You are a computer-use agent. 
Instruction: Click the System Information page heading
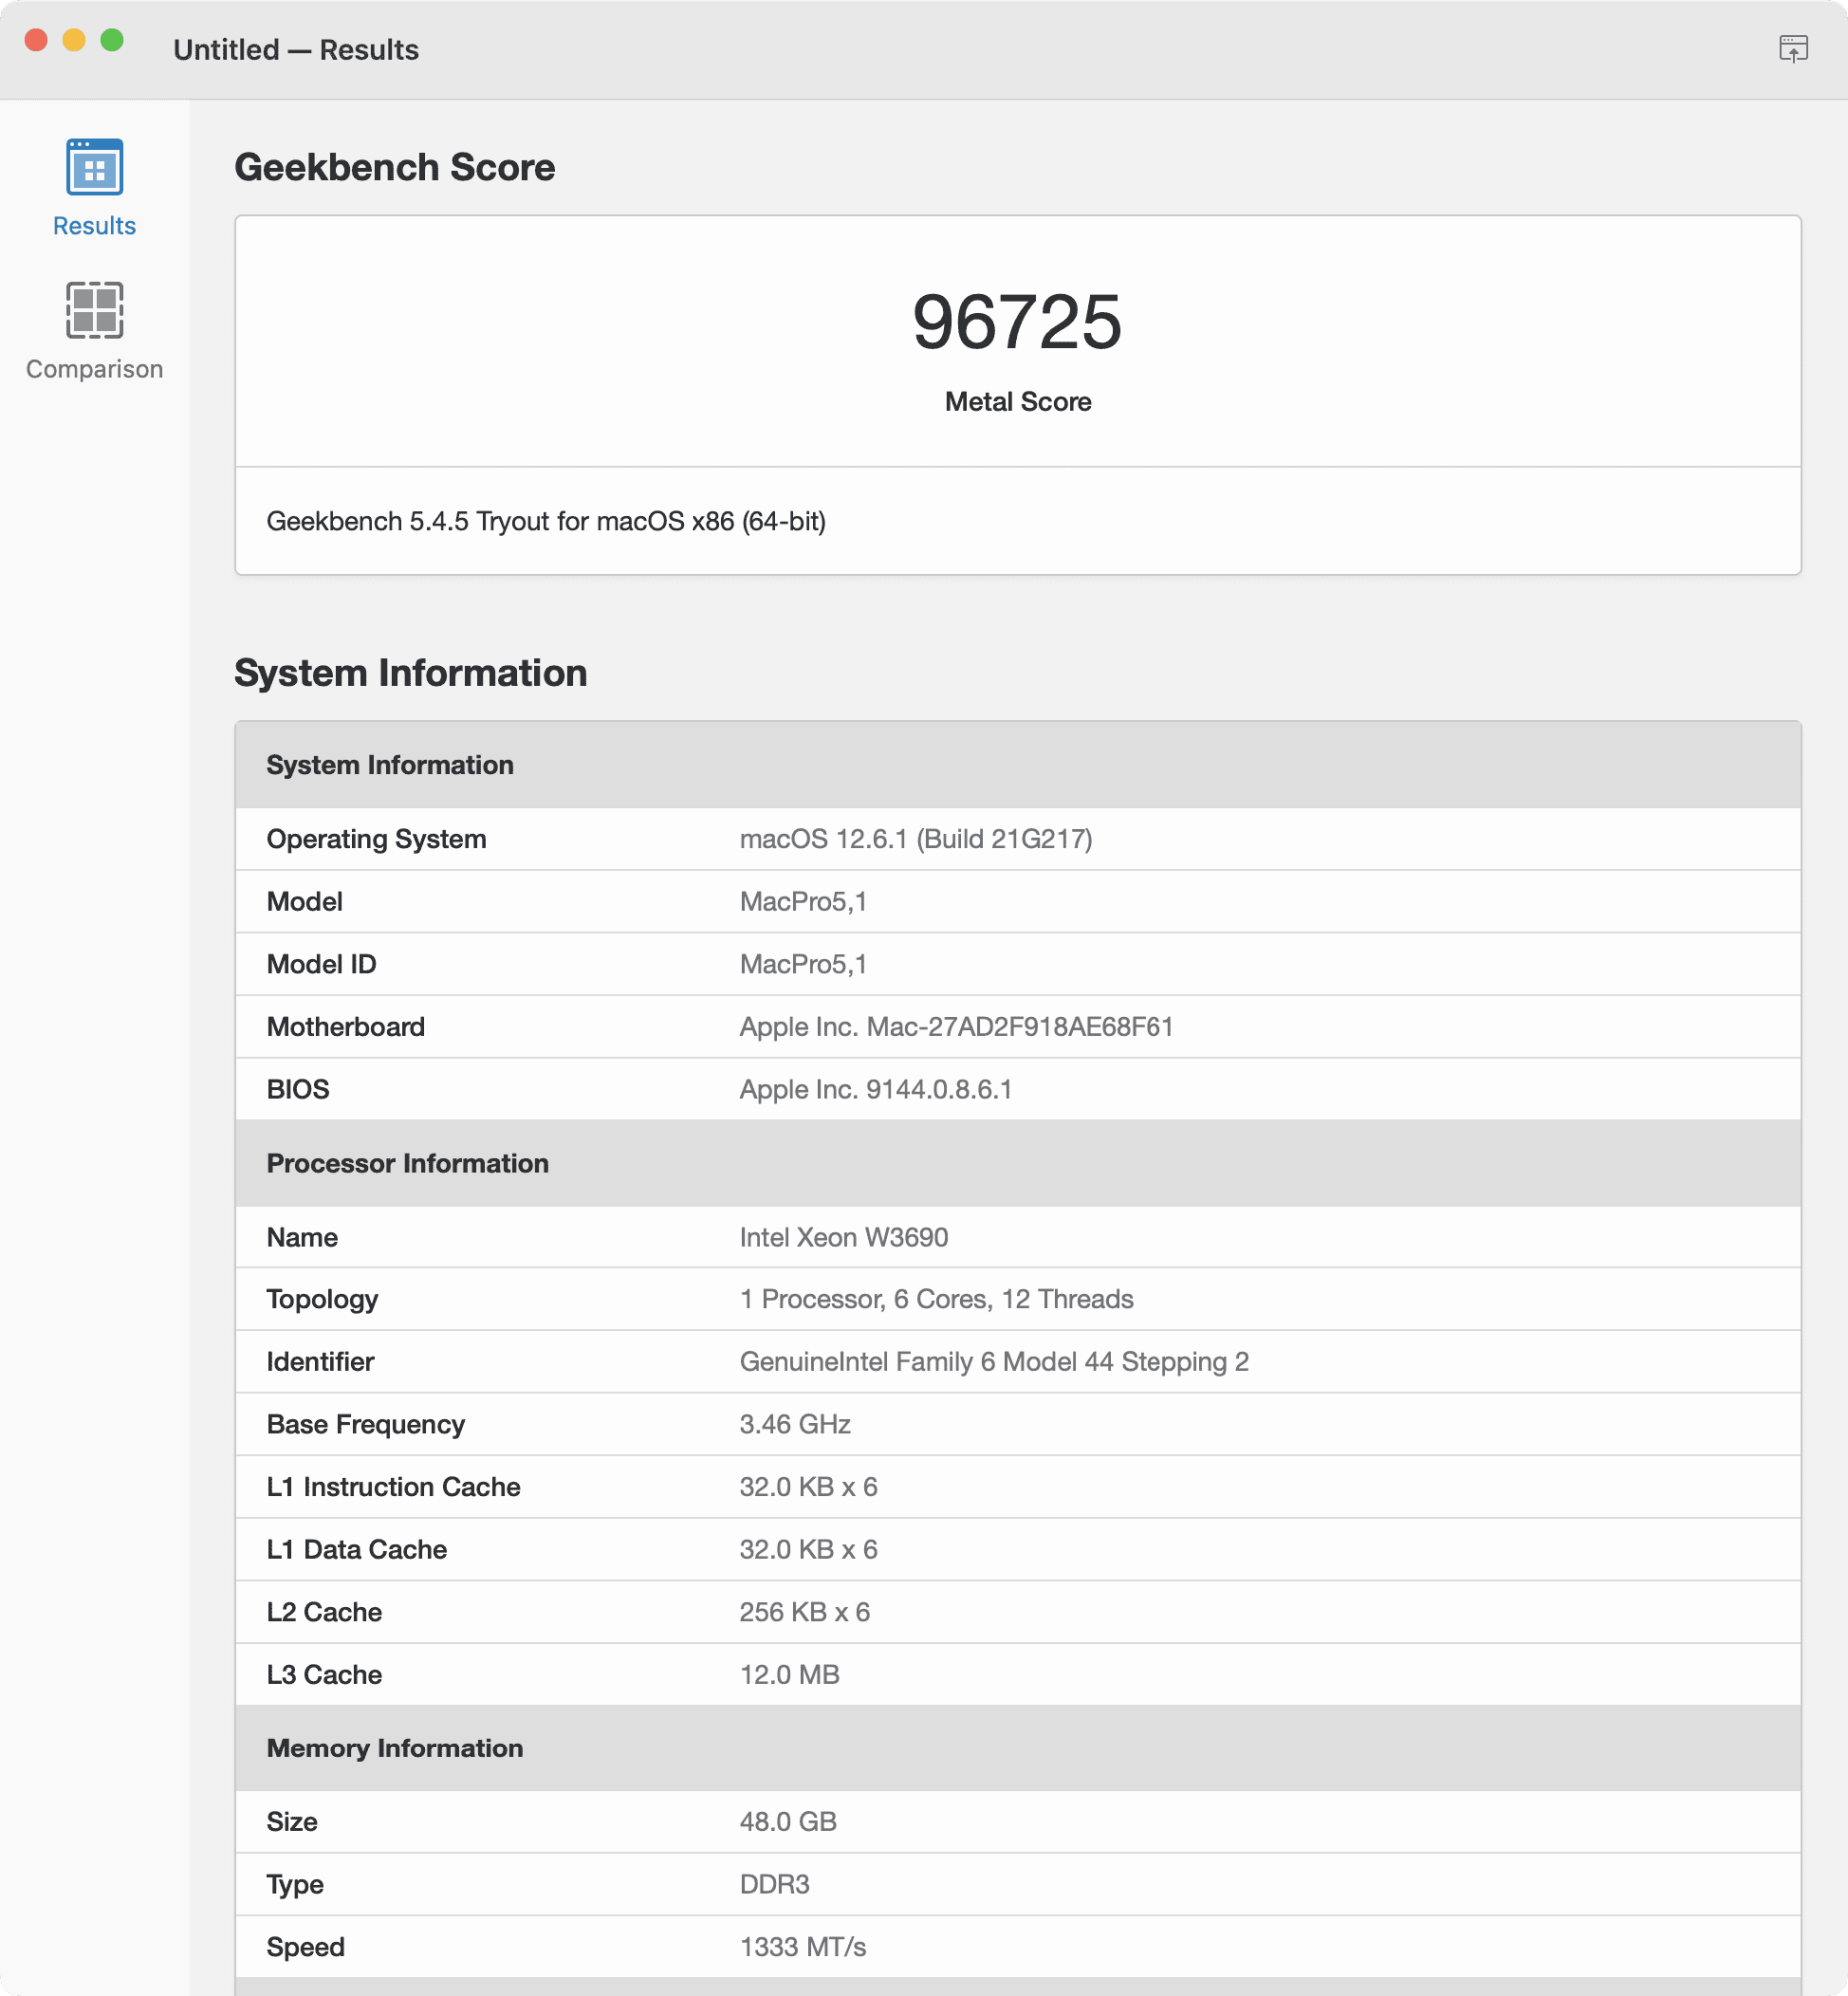(410, 672)
